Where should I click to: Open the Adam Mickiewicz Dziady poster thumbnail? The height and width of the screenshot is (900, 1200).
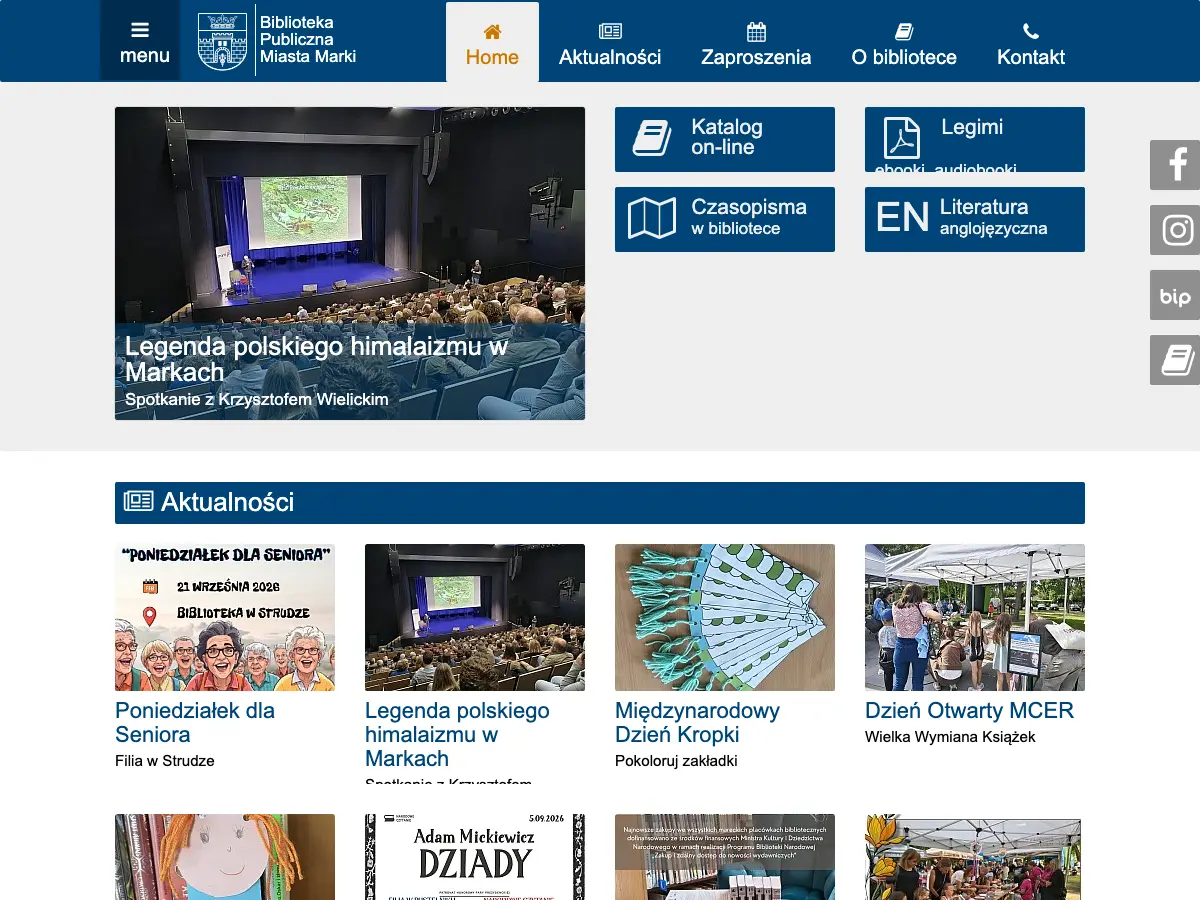click(475, 857)
